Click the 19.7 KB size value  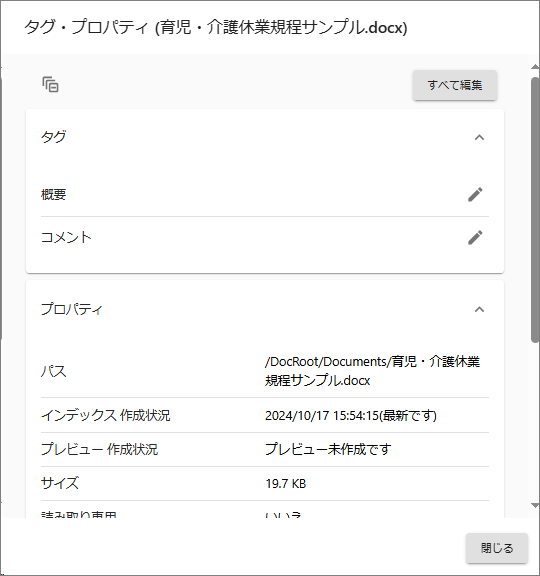pyautogui.click(x=286, y=483)
